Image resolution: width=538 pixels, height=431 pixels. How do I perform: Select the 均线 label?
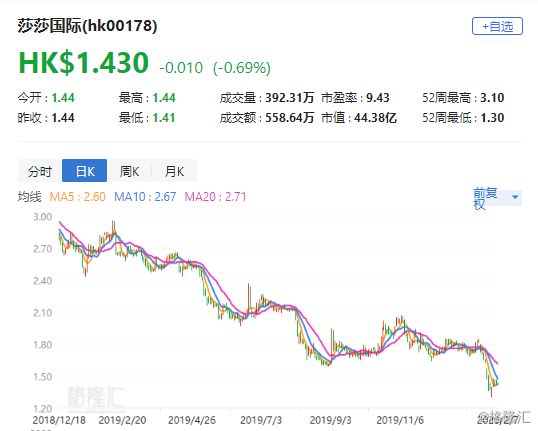click(x=30, y=197)
